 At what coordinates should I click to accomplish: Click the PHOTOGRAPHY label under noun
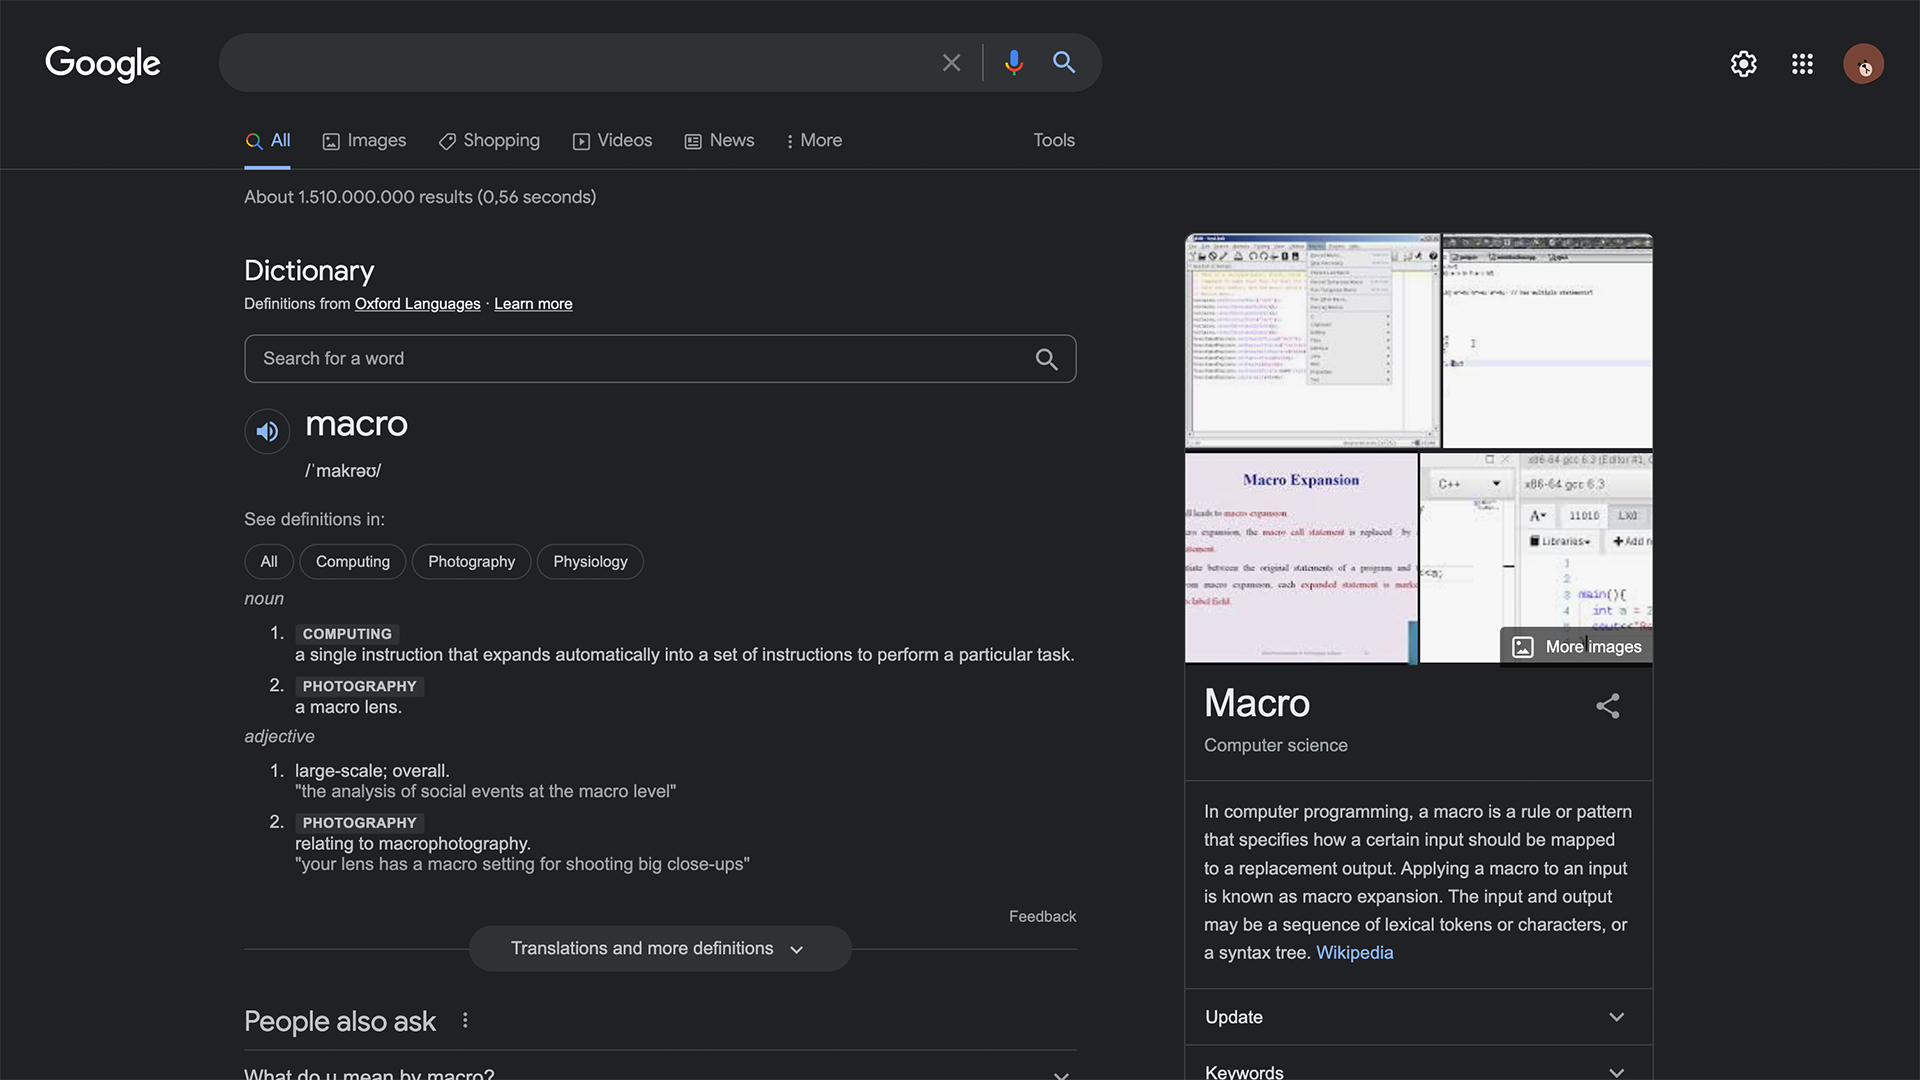[359, 686]
